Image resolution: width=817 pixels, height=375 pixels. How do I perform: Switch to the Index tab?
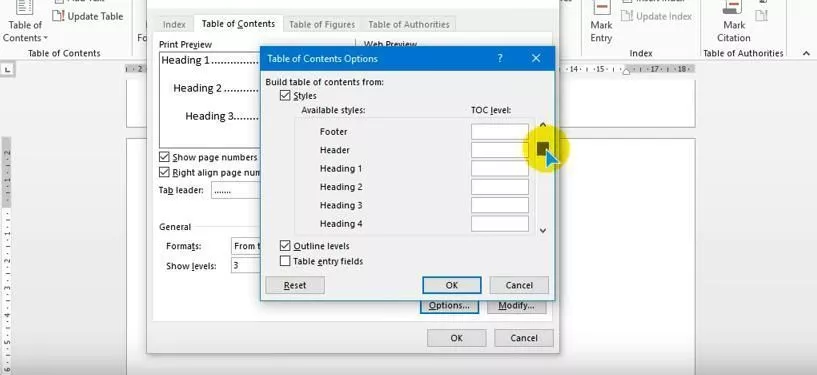click(174, 24)
